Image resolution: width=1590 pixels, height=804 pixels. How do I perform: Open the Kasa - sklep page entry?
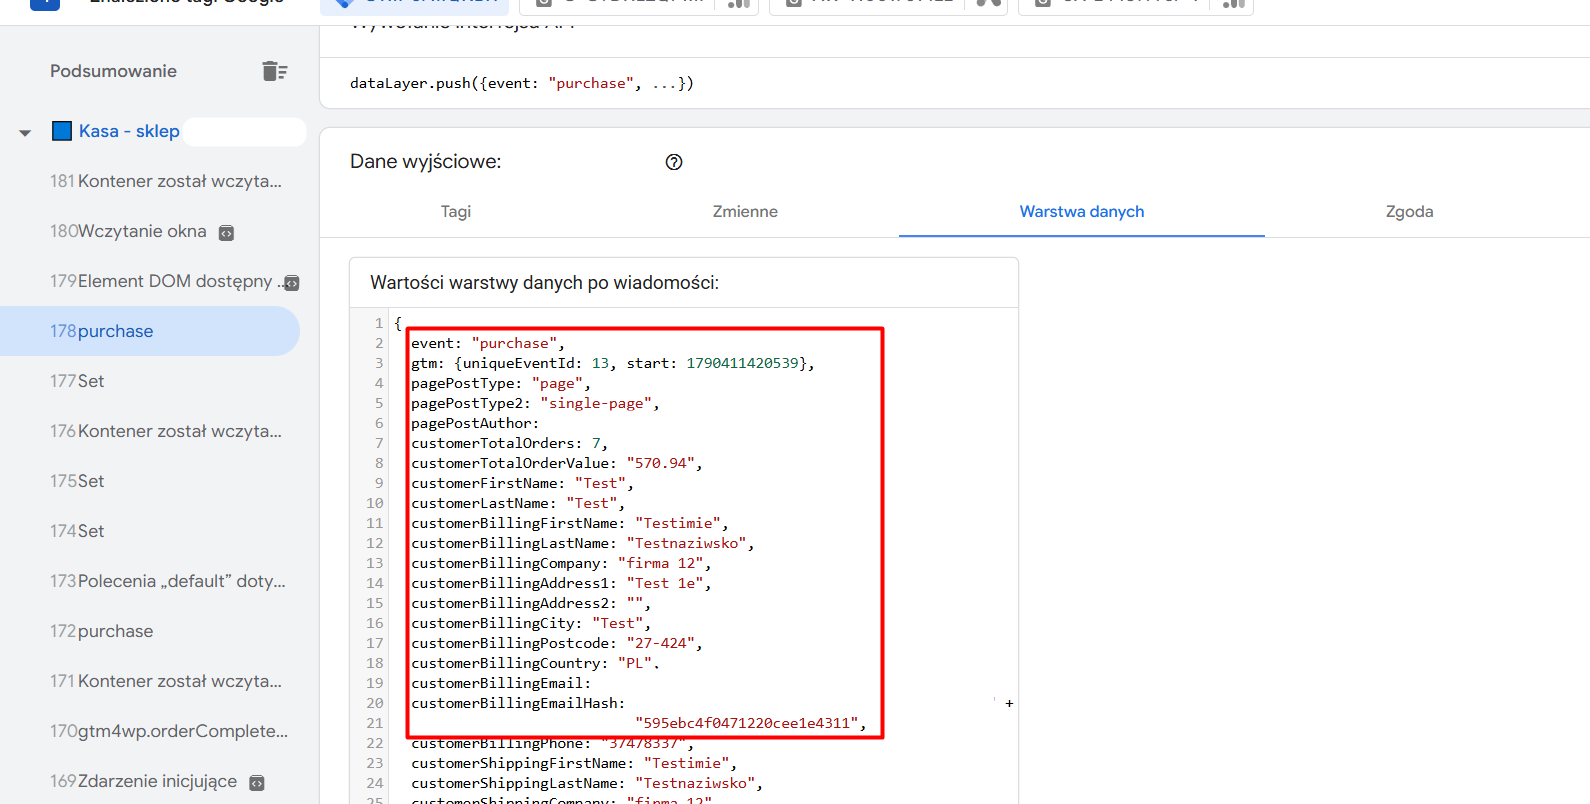pos(129,131)
